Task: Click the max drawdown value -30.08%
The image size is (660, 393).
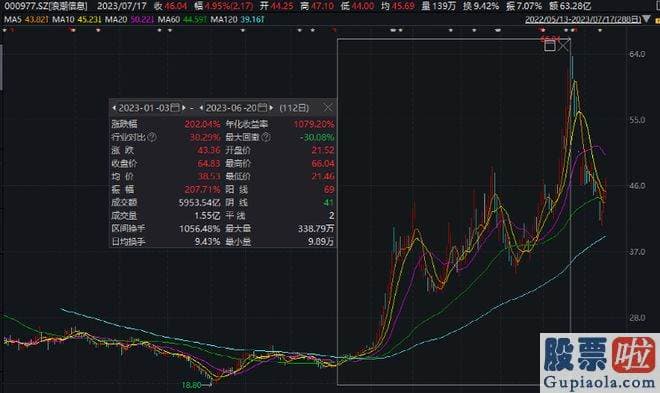Action: click(317, 137)
